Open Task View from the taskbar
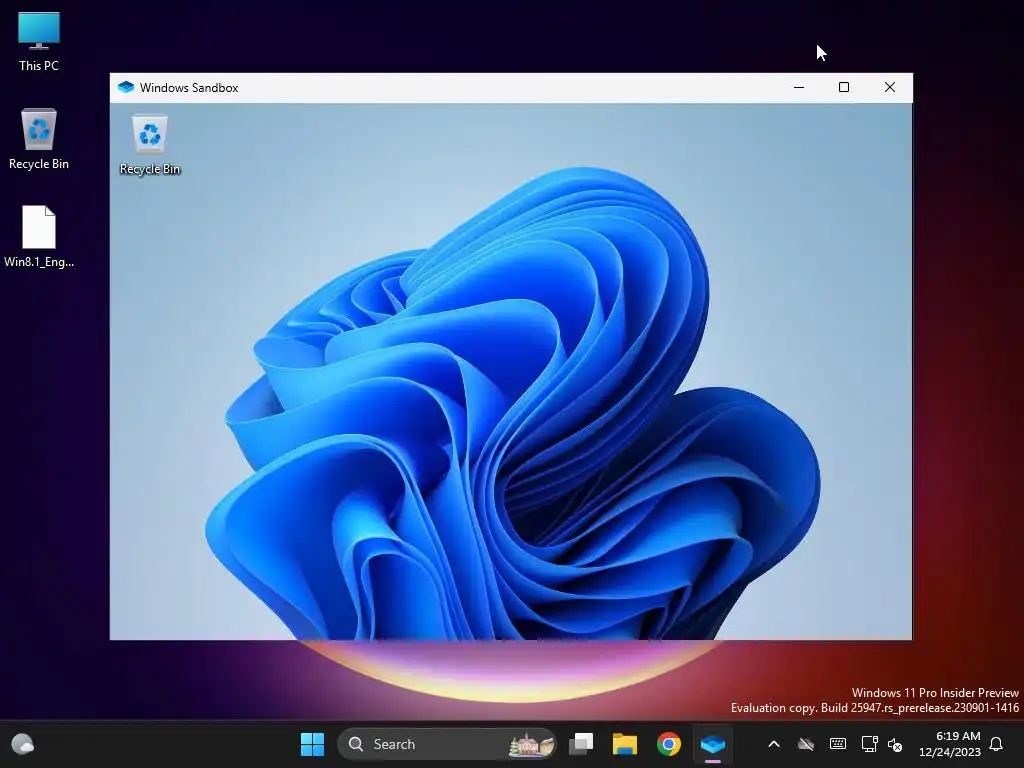 pos(581,744)
